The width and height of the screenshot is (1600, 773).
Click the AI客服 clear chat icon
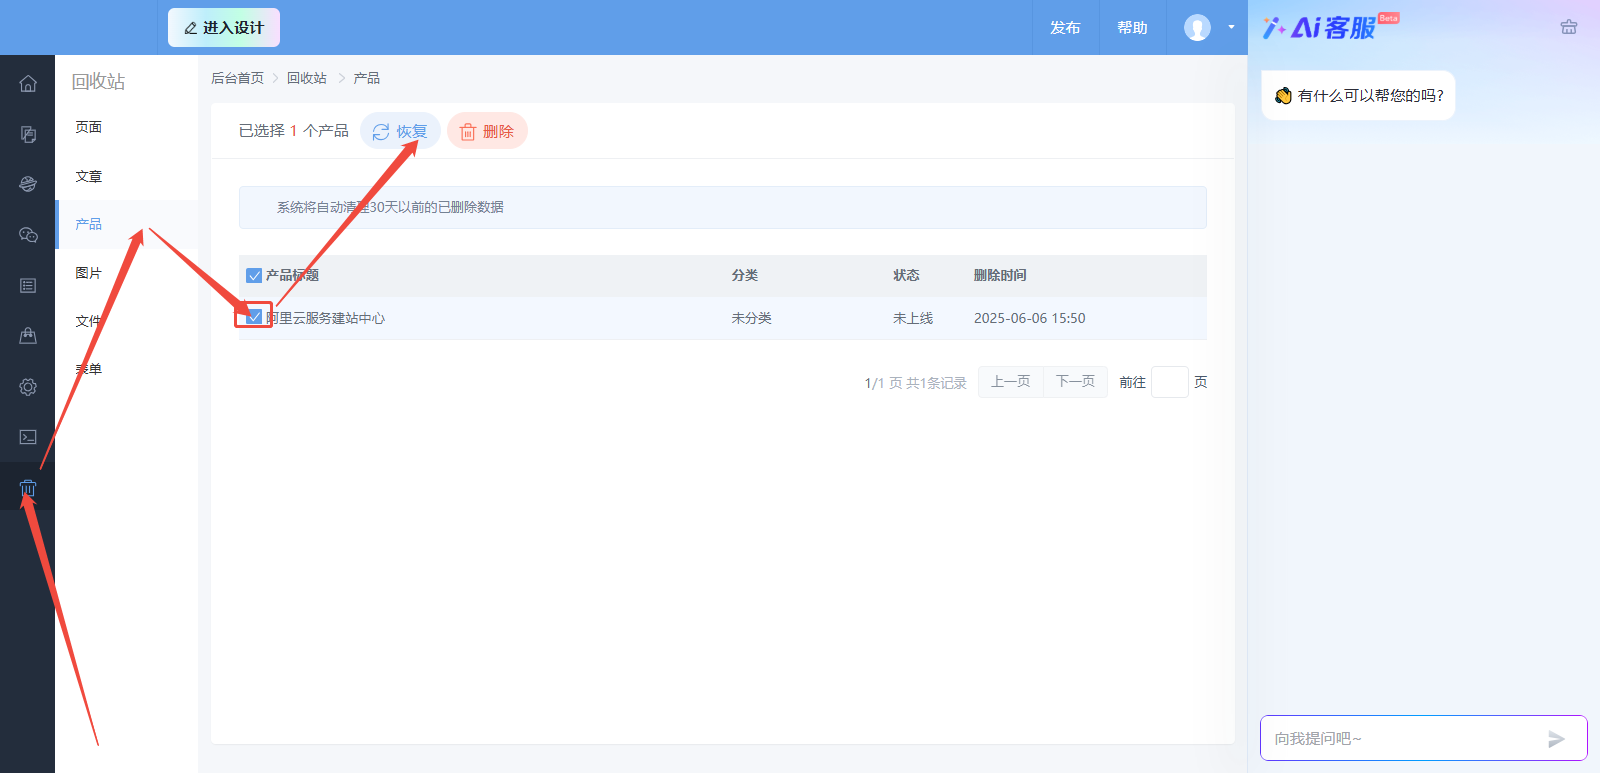point(1569,28)
